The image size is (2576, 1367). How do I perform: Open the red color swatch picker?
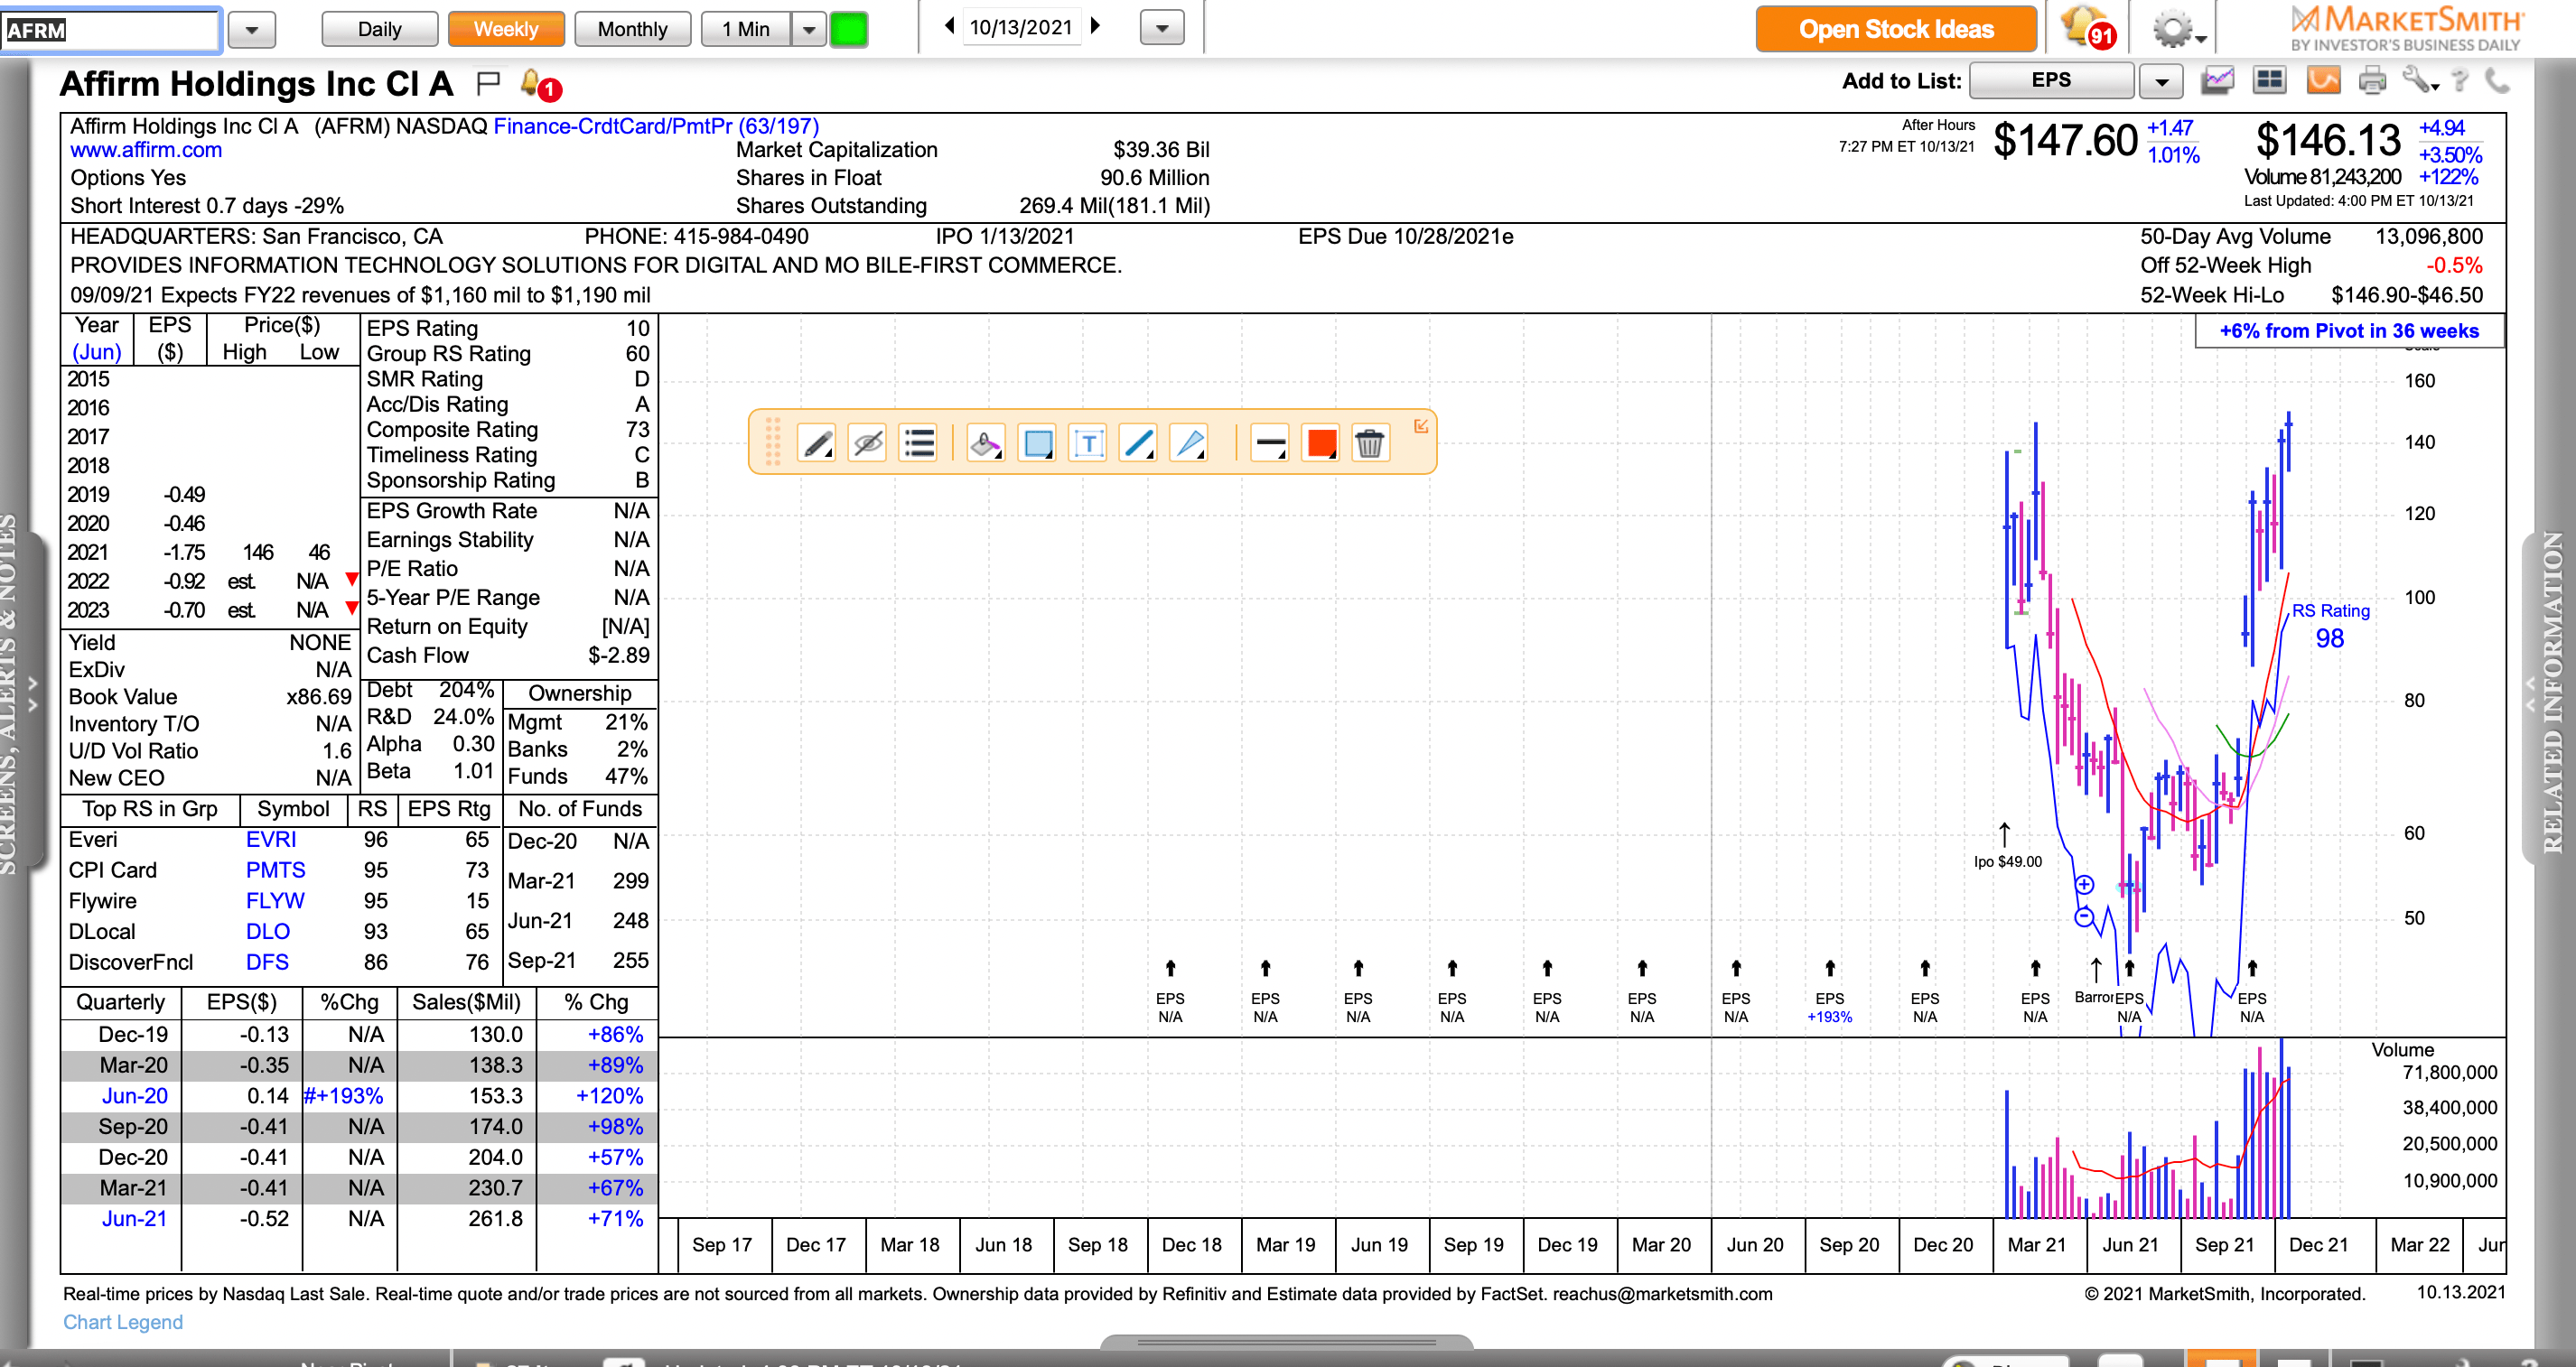(x=1321, y=443)
